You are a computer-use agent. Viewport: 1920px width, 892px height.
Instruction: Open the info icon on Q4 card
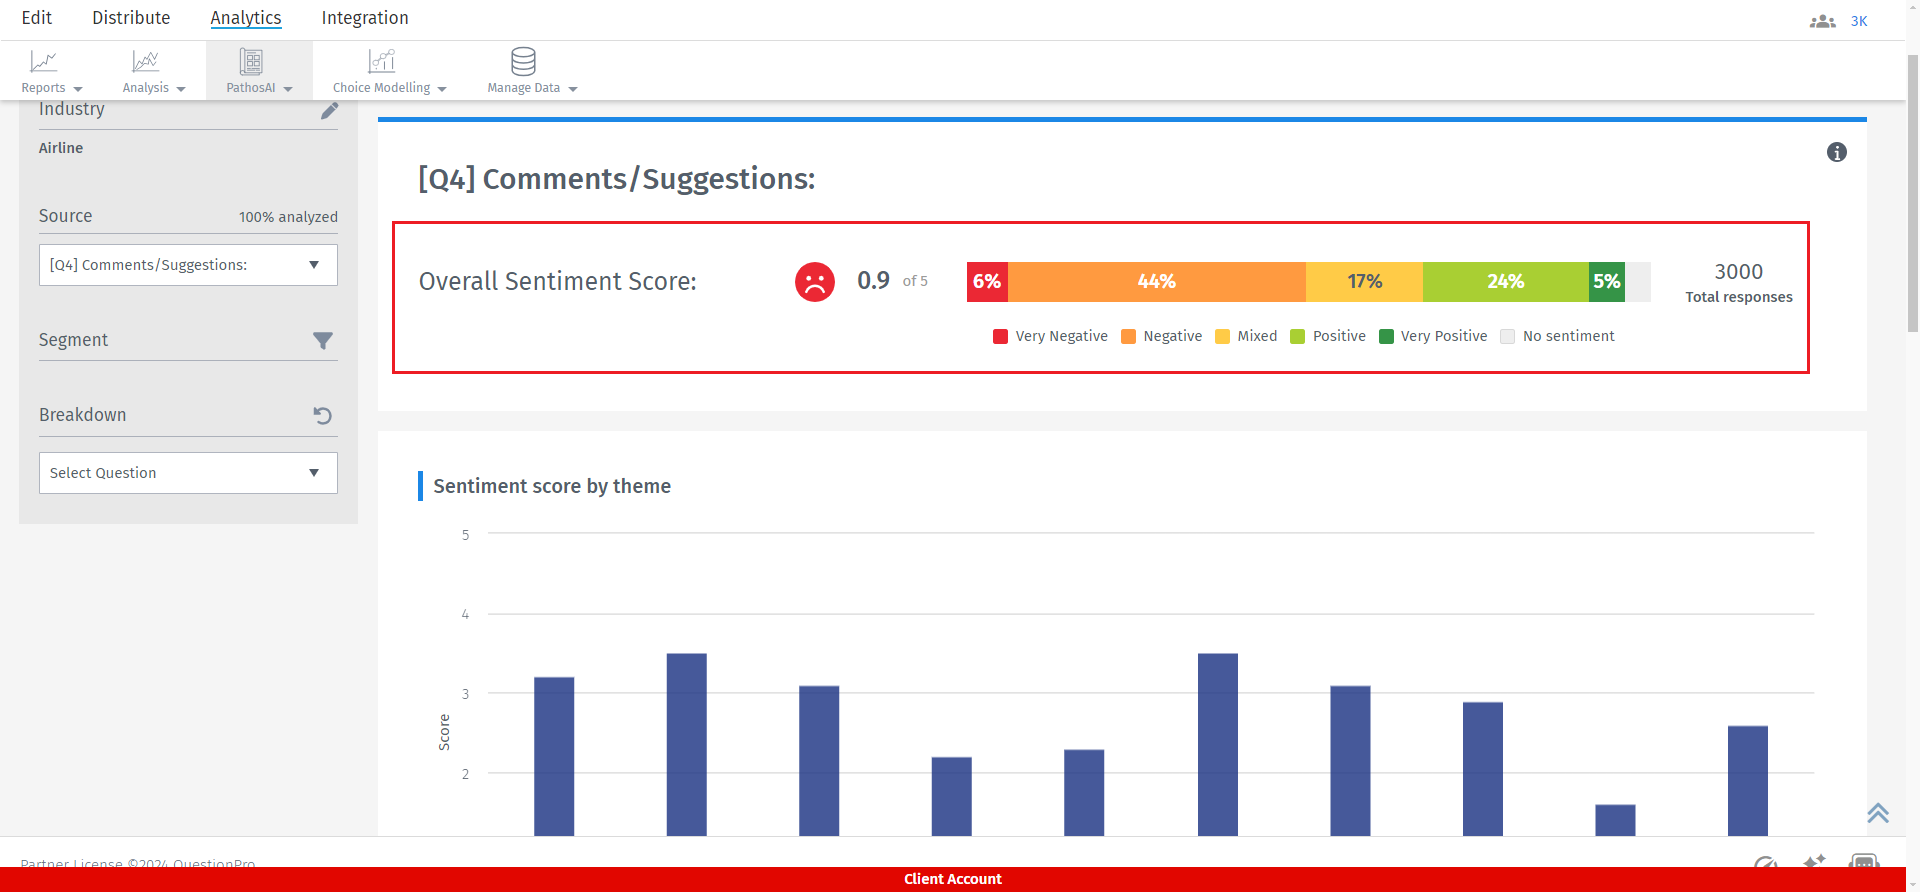point(1837,152)
